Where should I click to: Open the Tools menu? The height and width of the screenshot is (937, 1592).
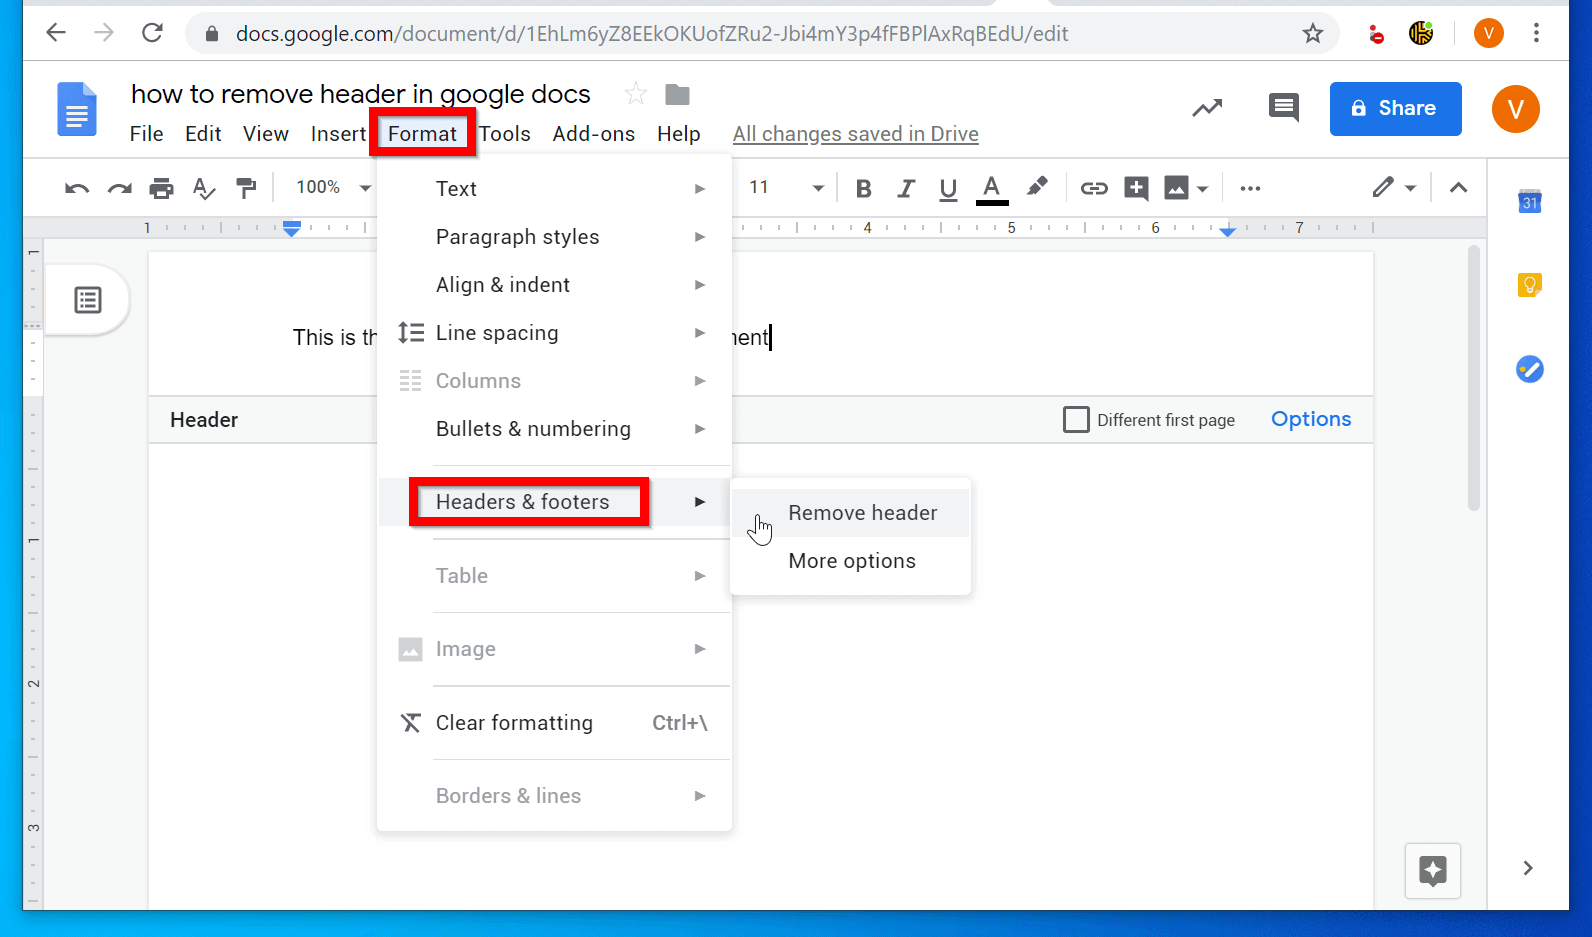[x=505, y=134]
